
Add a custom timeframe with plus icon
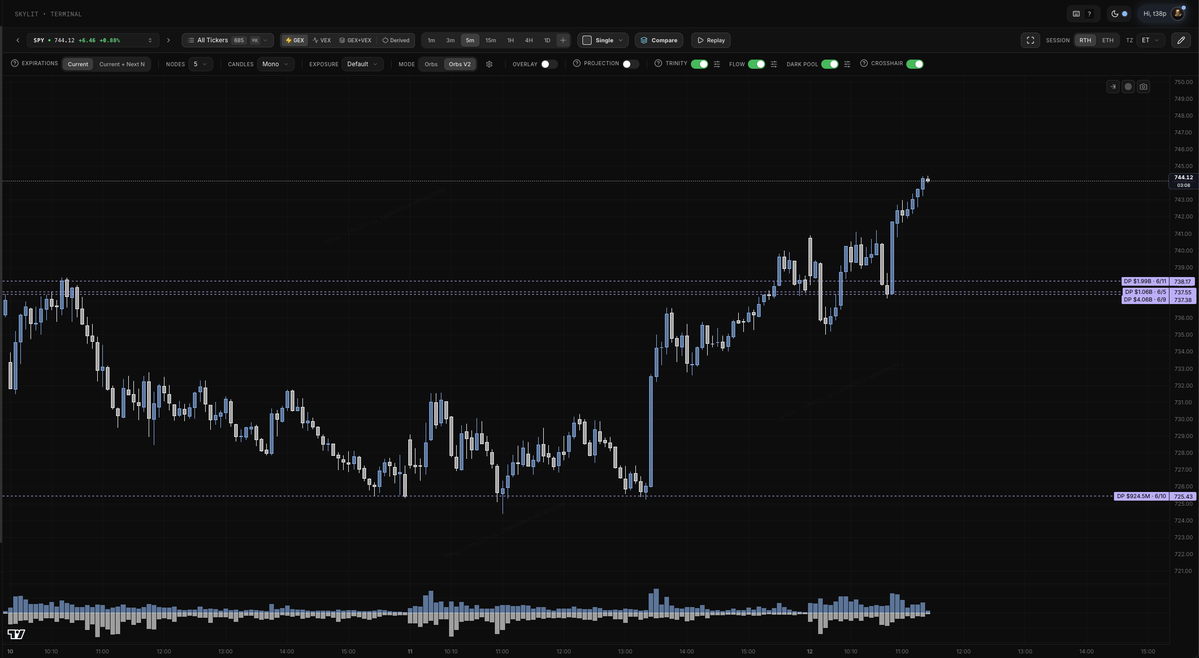point(563,41)
